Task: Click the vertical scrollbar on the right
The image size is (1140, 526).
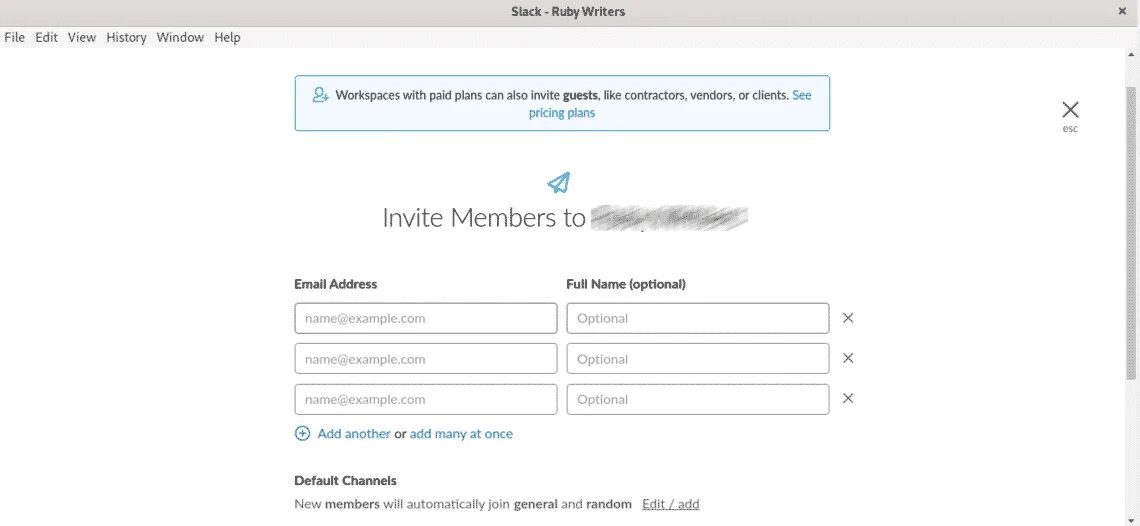Action: [1131, 233]
